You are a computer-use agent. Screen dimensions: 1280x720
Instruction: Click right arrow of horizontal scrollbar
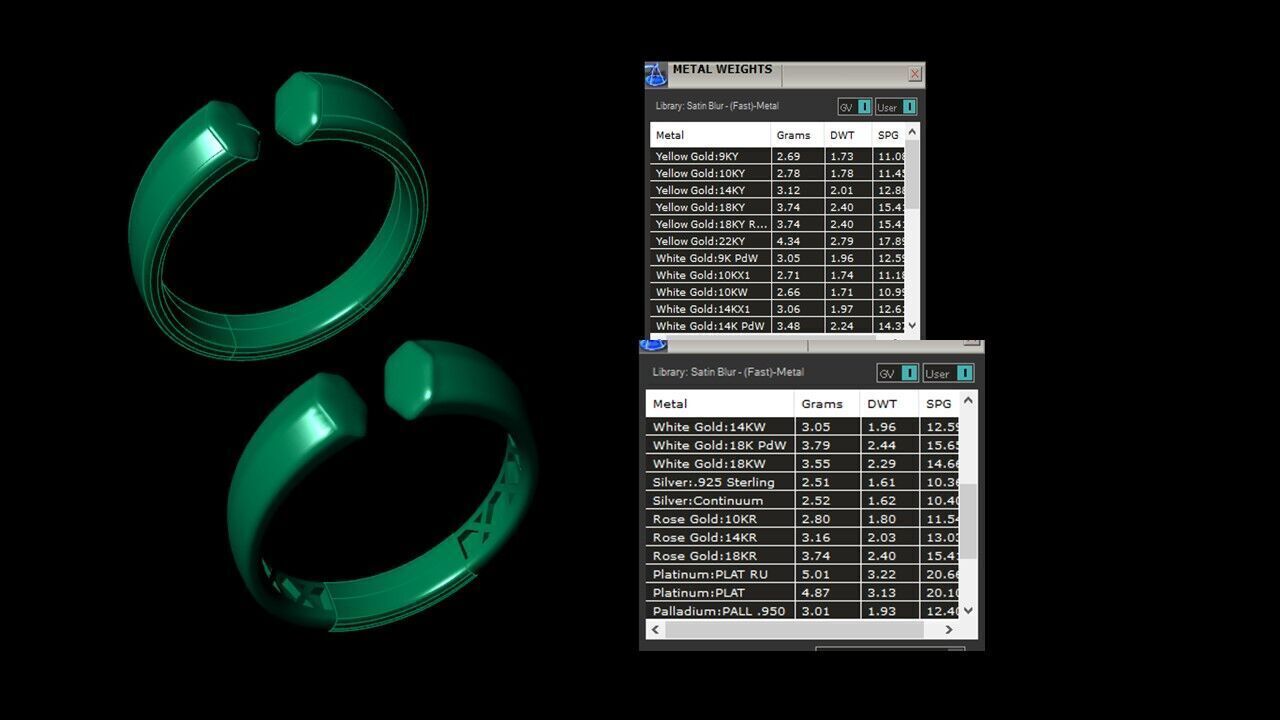click(949, 630)
